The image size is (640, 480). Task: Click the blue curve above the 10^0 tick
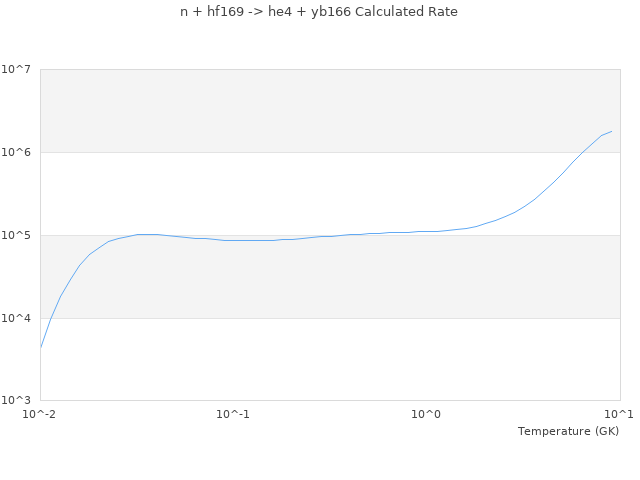point(426,232)
